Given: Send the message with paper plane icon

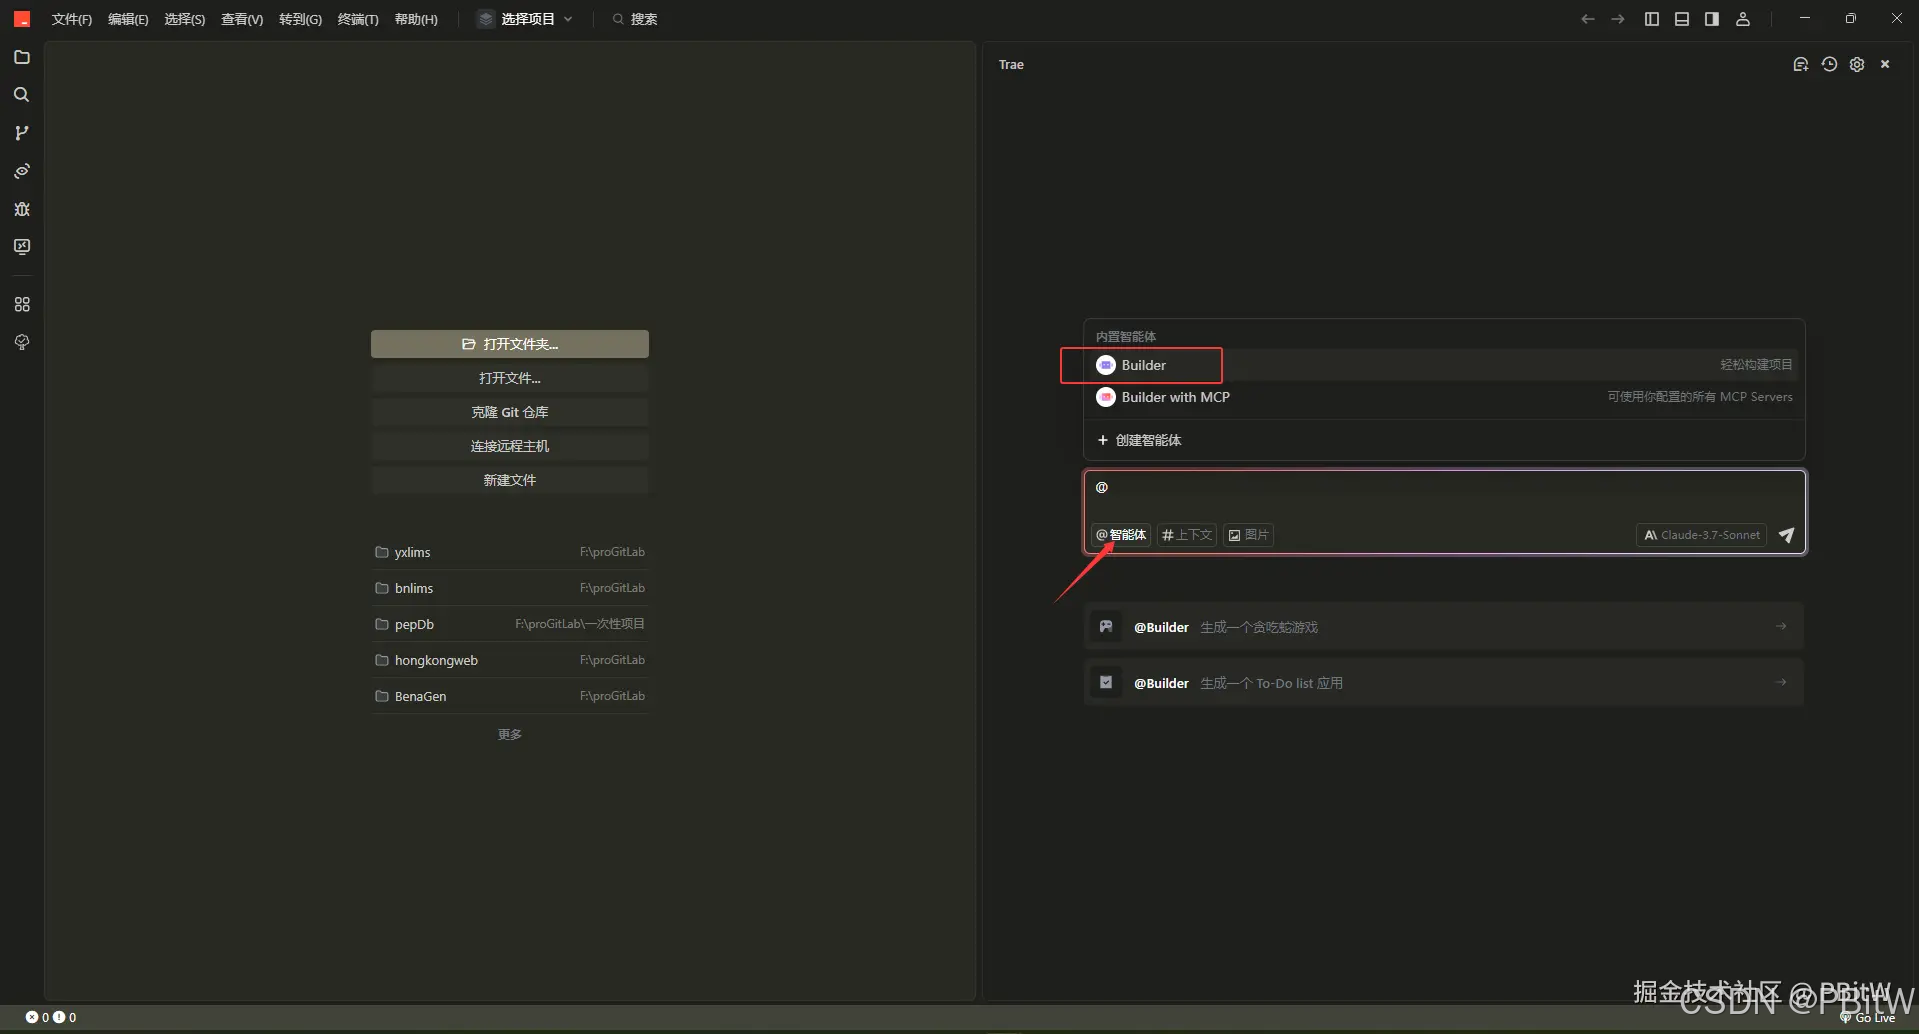Looking at the screenshot, I should coord(1786,535).
